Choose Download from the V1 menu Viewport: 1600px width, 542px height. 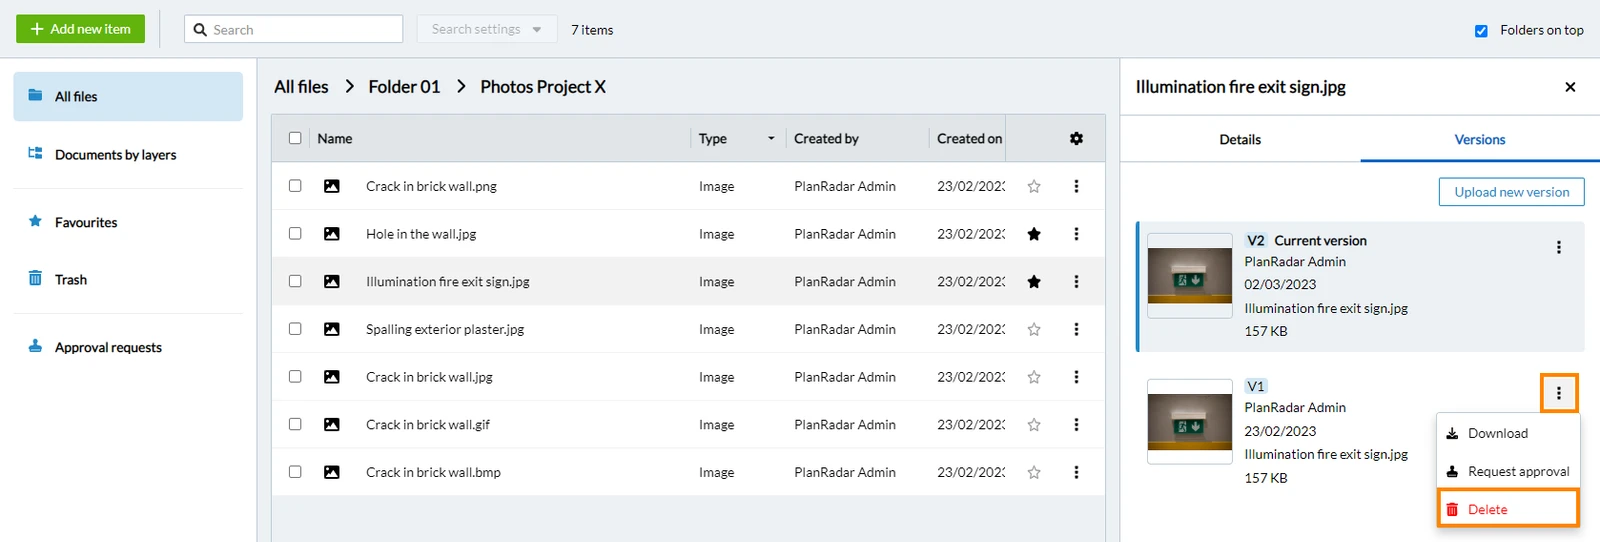click(x=1508, y=433)
